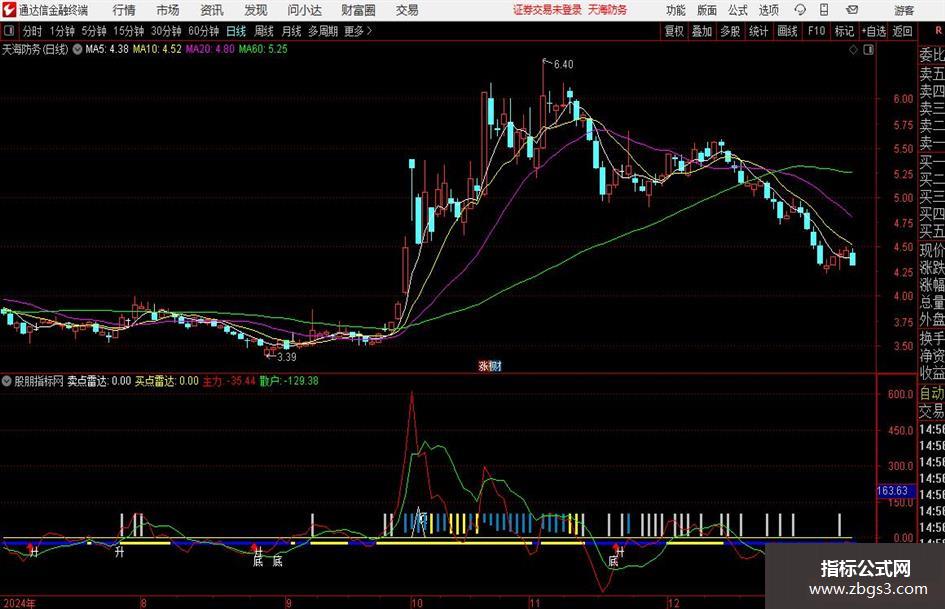Open the 选项 menu
The width and height of the screenshot is (945, 609).
point(769,10)
